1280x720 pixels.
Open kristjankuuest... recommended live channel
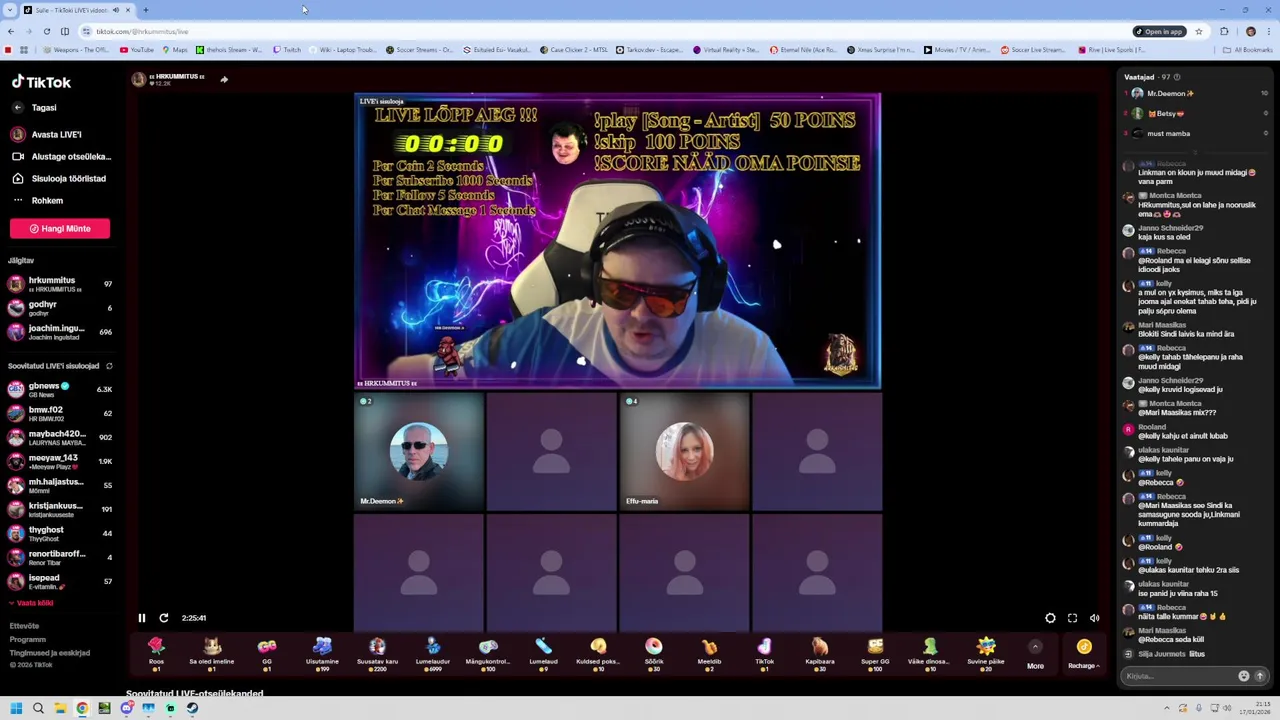60,509
